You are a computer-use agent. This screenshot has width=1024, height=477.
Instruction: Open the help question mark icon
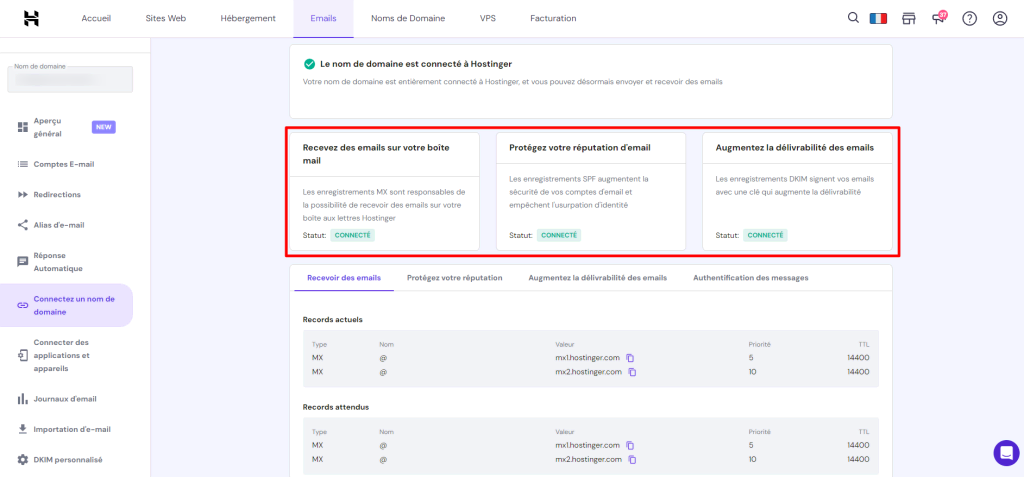pos(969,18)
